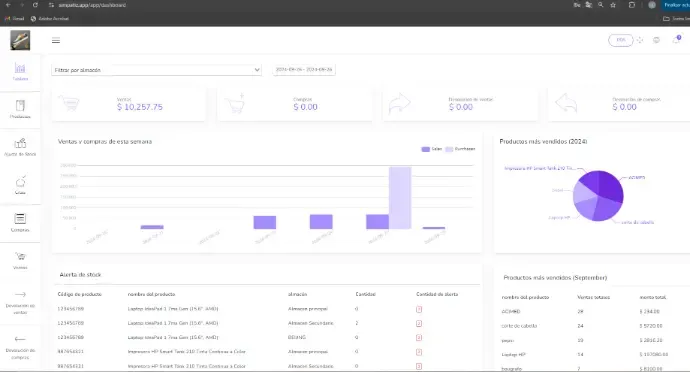Open the Ventas sidebar section
Screen dimensions: 690x372
tap(20, 261)
